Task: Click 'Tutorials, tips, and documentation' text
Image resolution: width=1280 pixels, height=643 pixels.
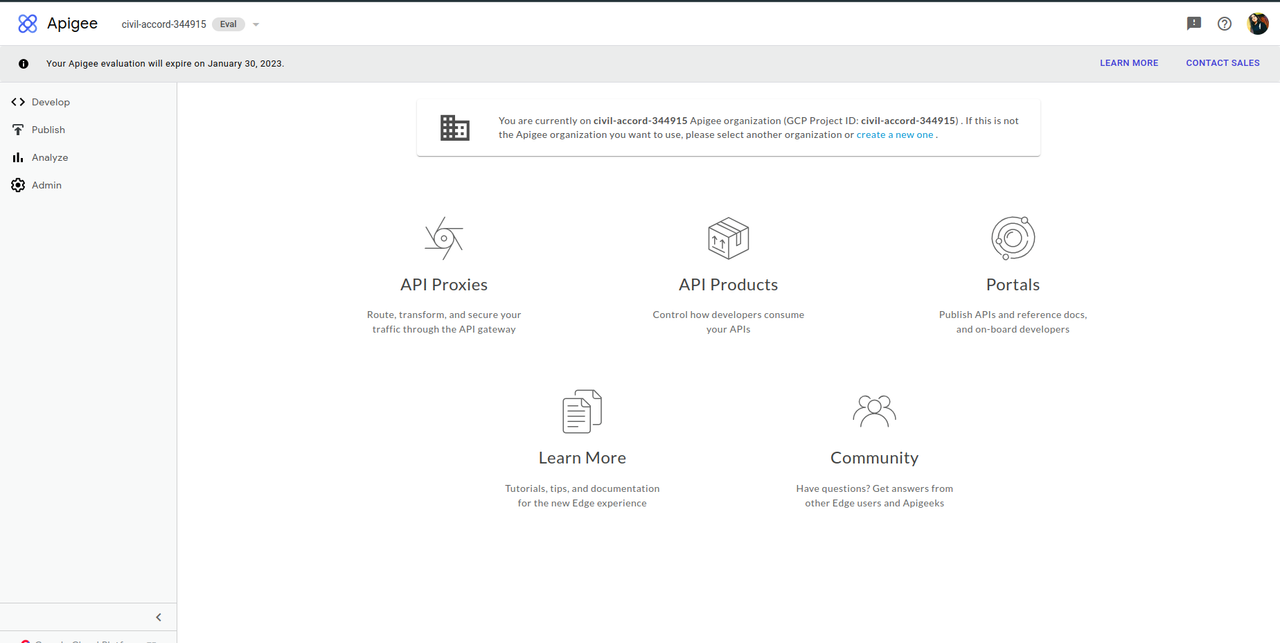Action: 582,496
